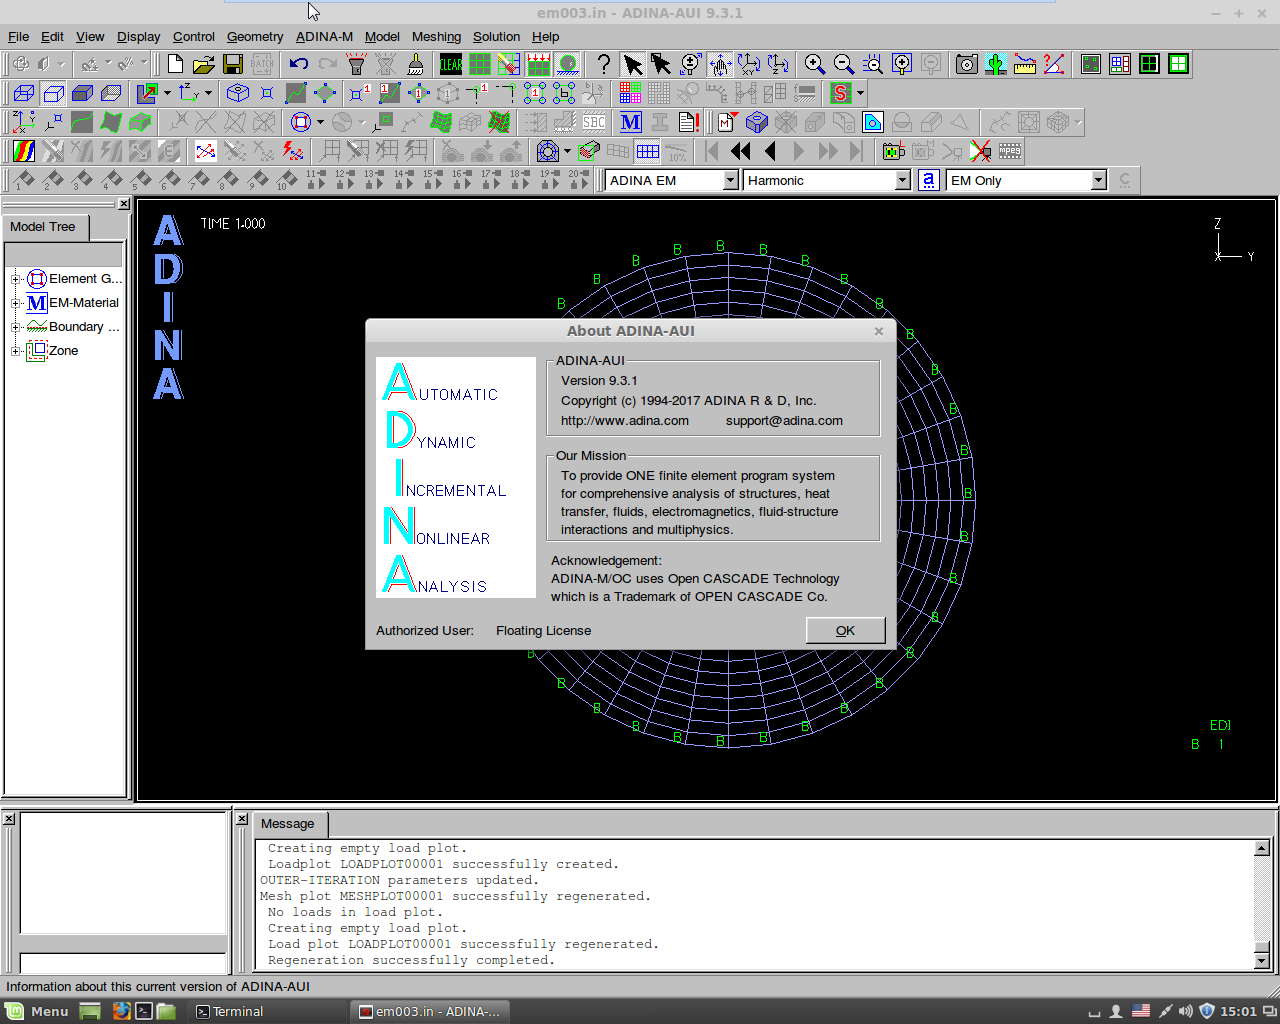1280x1024 pixels.
Task: Click the Save floppy disk icon
Action: tap(233, 64)
